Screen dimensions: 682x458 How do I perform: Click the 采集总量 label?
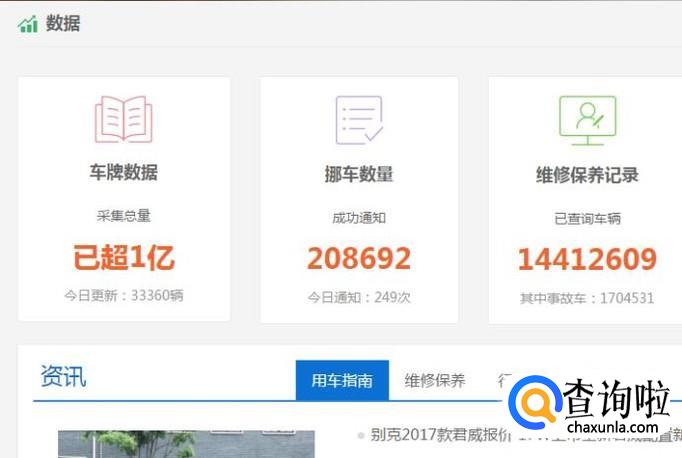click(124, 216)
